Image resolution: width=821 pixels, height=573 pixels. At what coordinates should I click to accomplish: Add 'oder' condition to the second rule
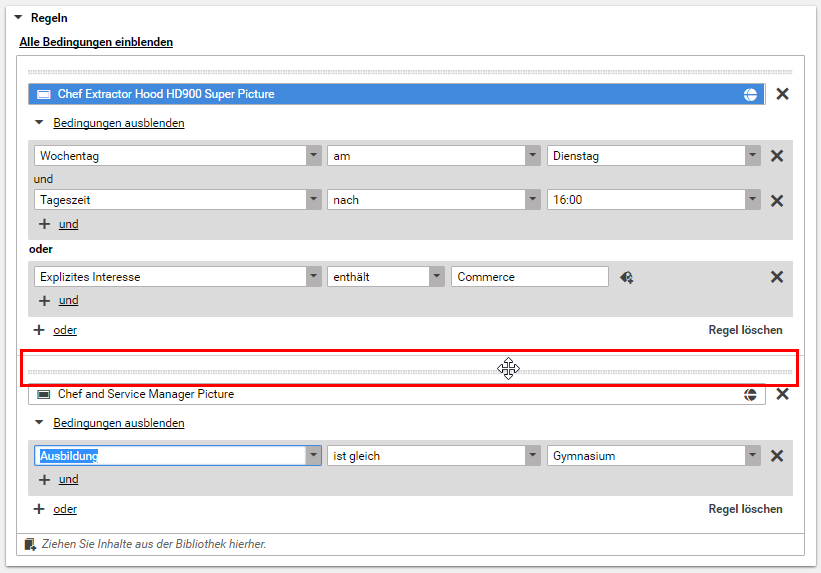coord(65,509)
